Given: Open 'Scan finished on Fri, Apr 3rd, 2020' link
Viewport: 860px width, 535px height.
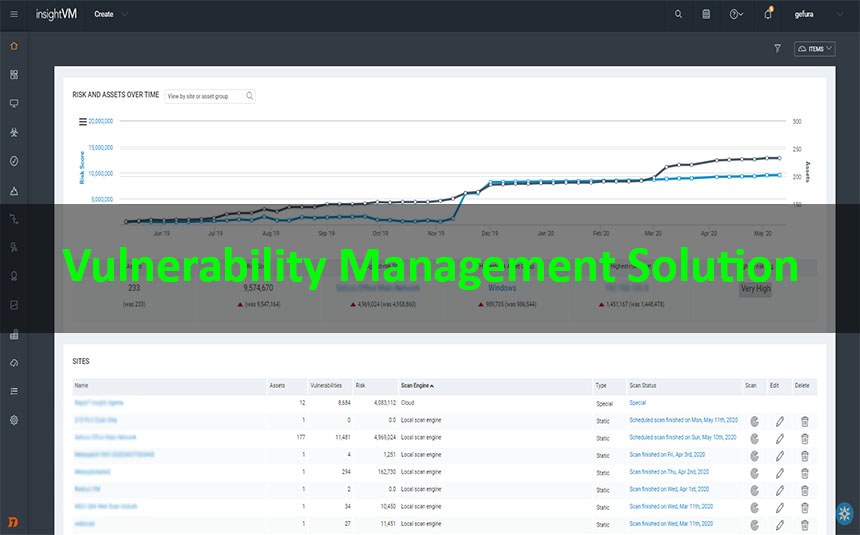Looking at the screenshot, I should (667, 455).
